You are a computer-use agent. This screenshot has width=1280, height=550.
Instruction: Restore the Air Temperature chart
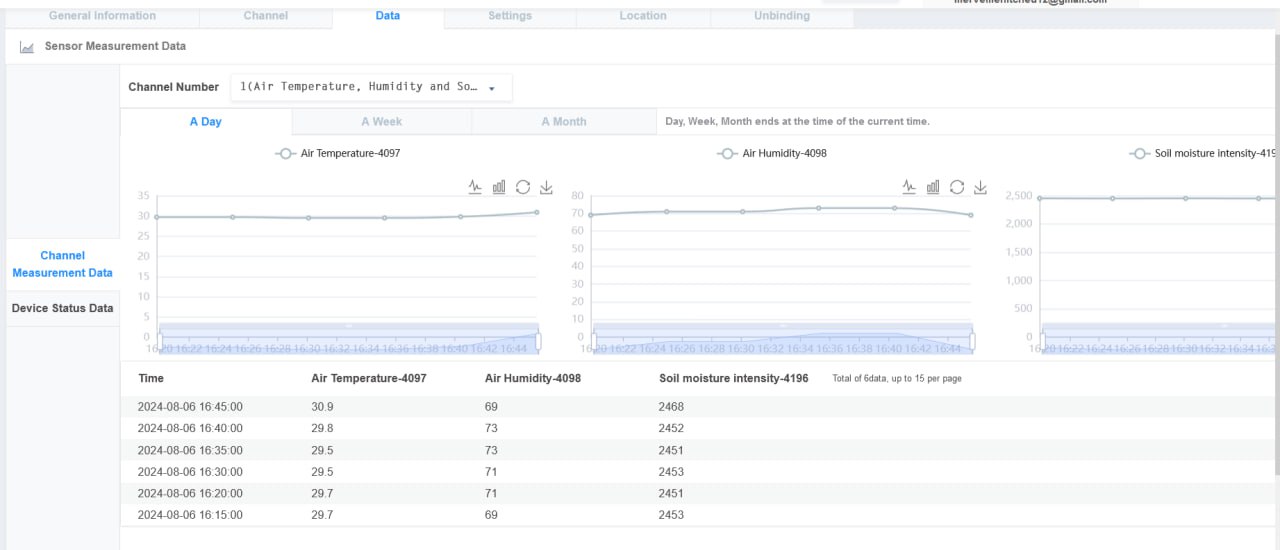point(523,187)
